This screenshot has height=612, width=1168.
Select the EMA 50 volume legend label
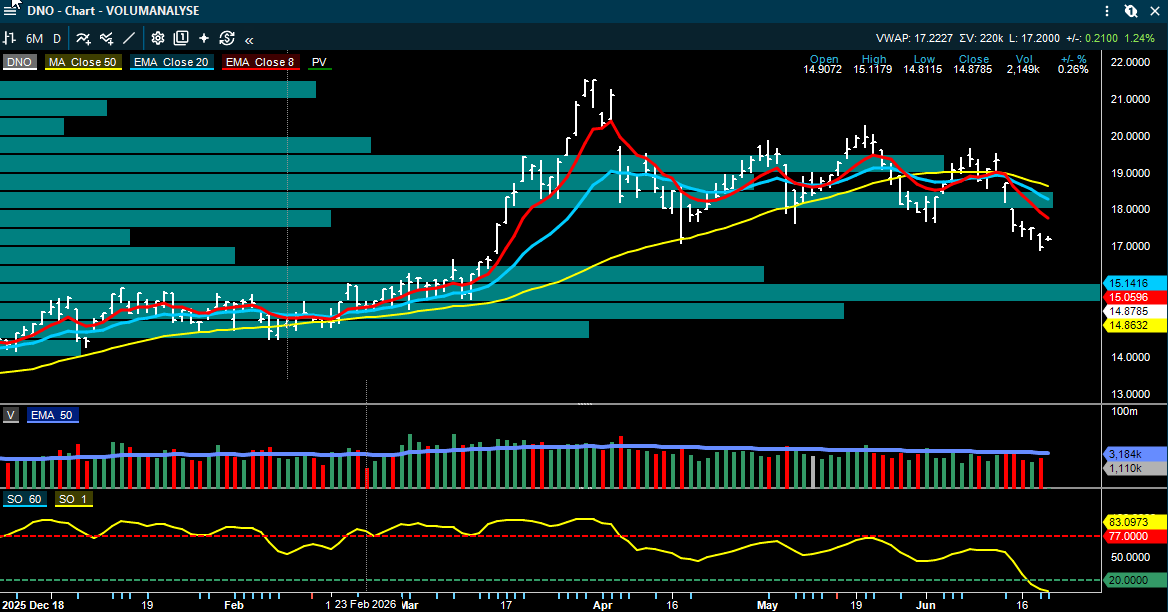pyautogui.click(x=52, y=415)
